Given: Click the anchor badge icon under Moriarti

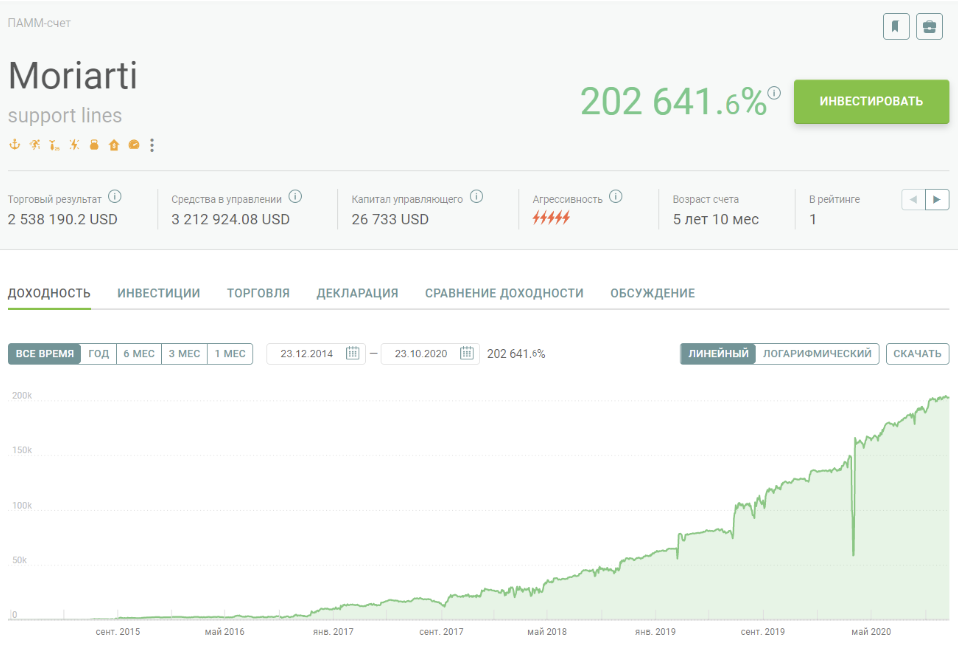Looking at the screenshot, I should point(14,145).
